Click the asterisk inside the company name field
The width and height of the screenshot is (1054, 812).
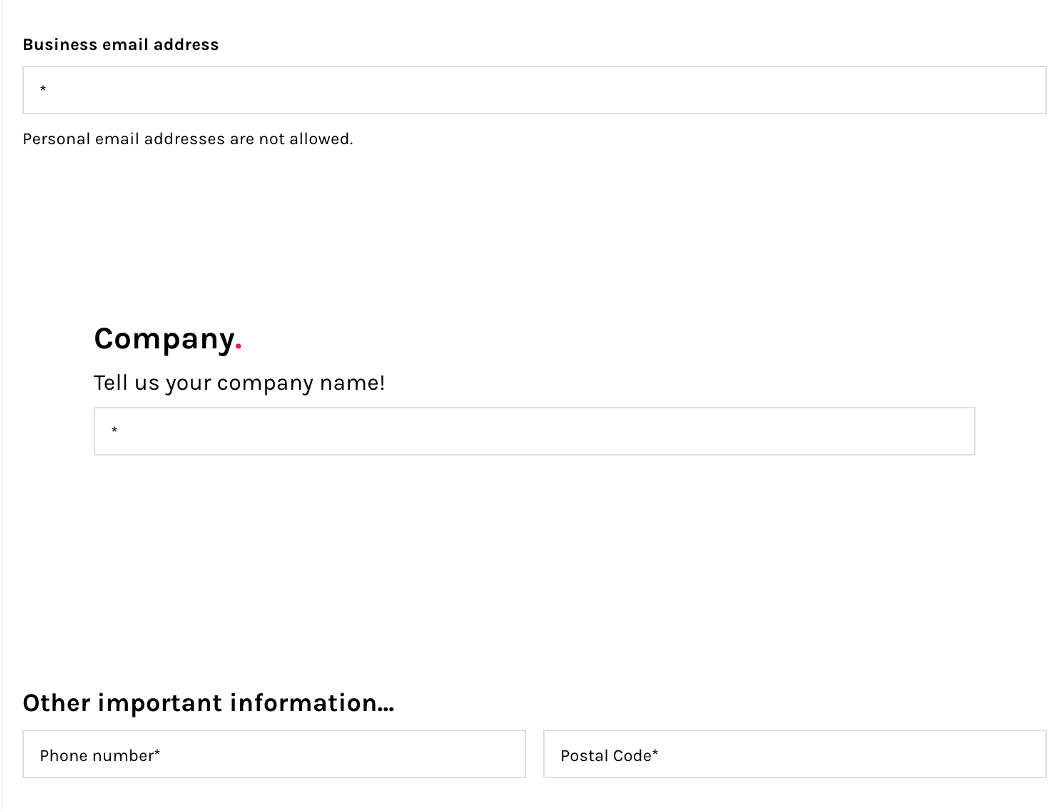point(115,431)
